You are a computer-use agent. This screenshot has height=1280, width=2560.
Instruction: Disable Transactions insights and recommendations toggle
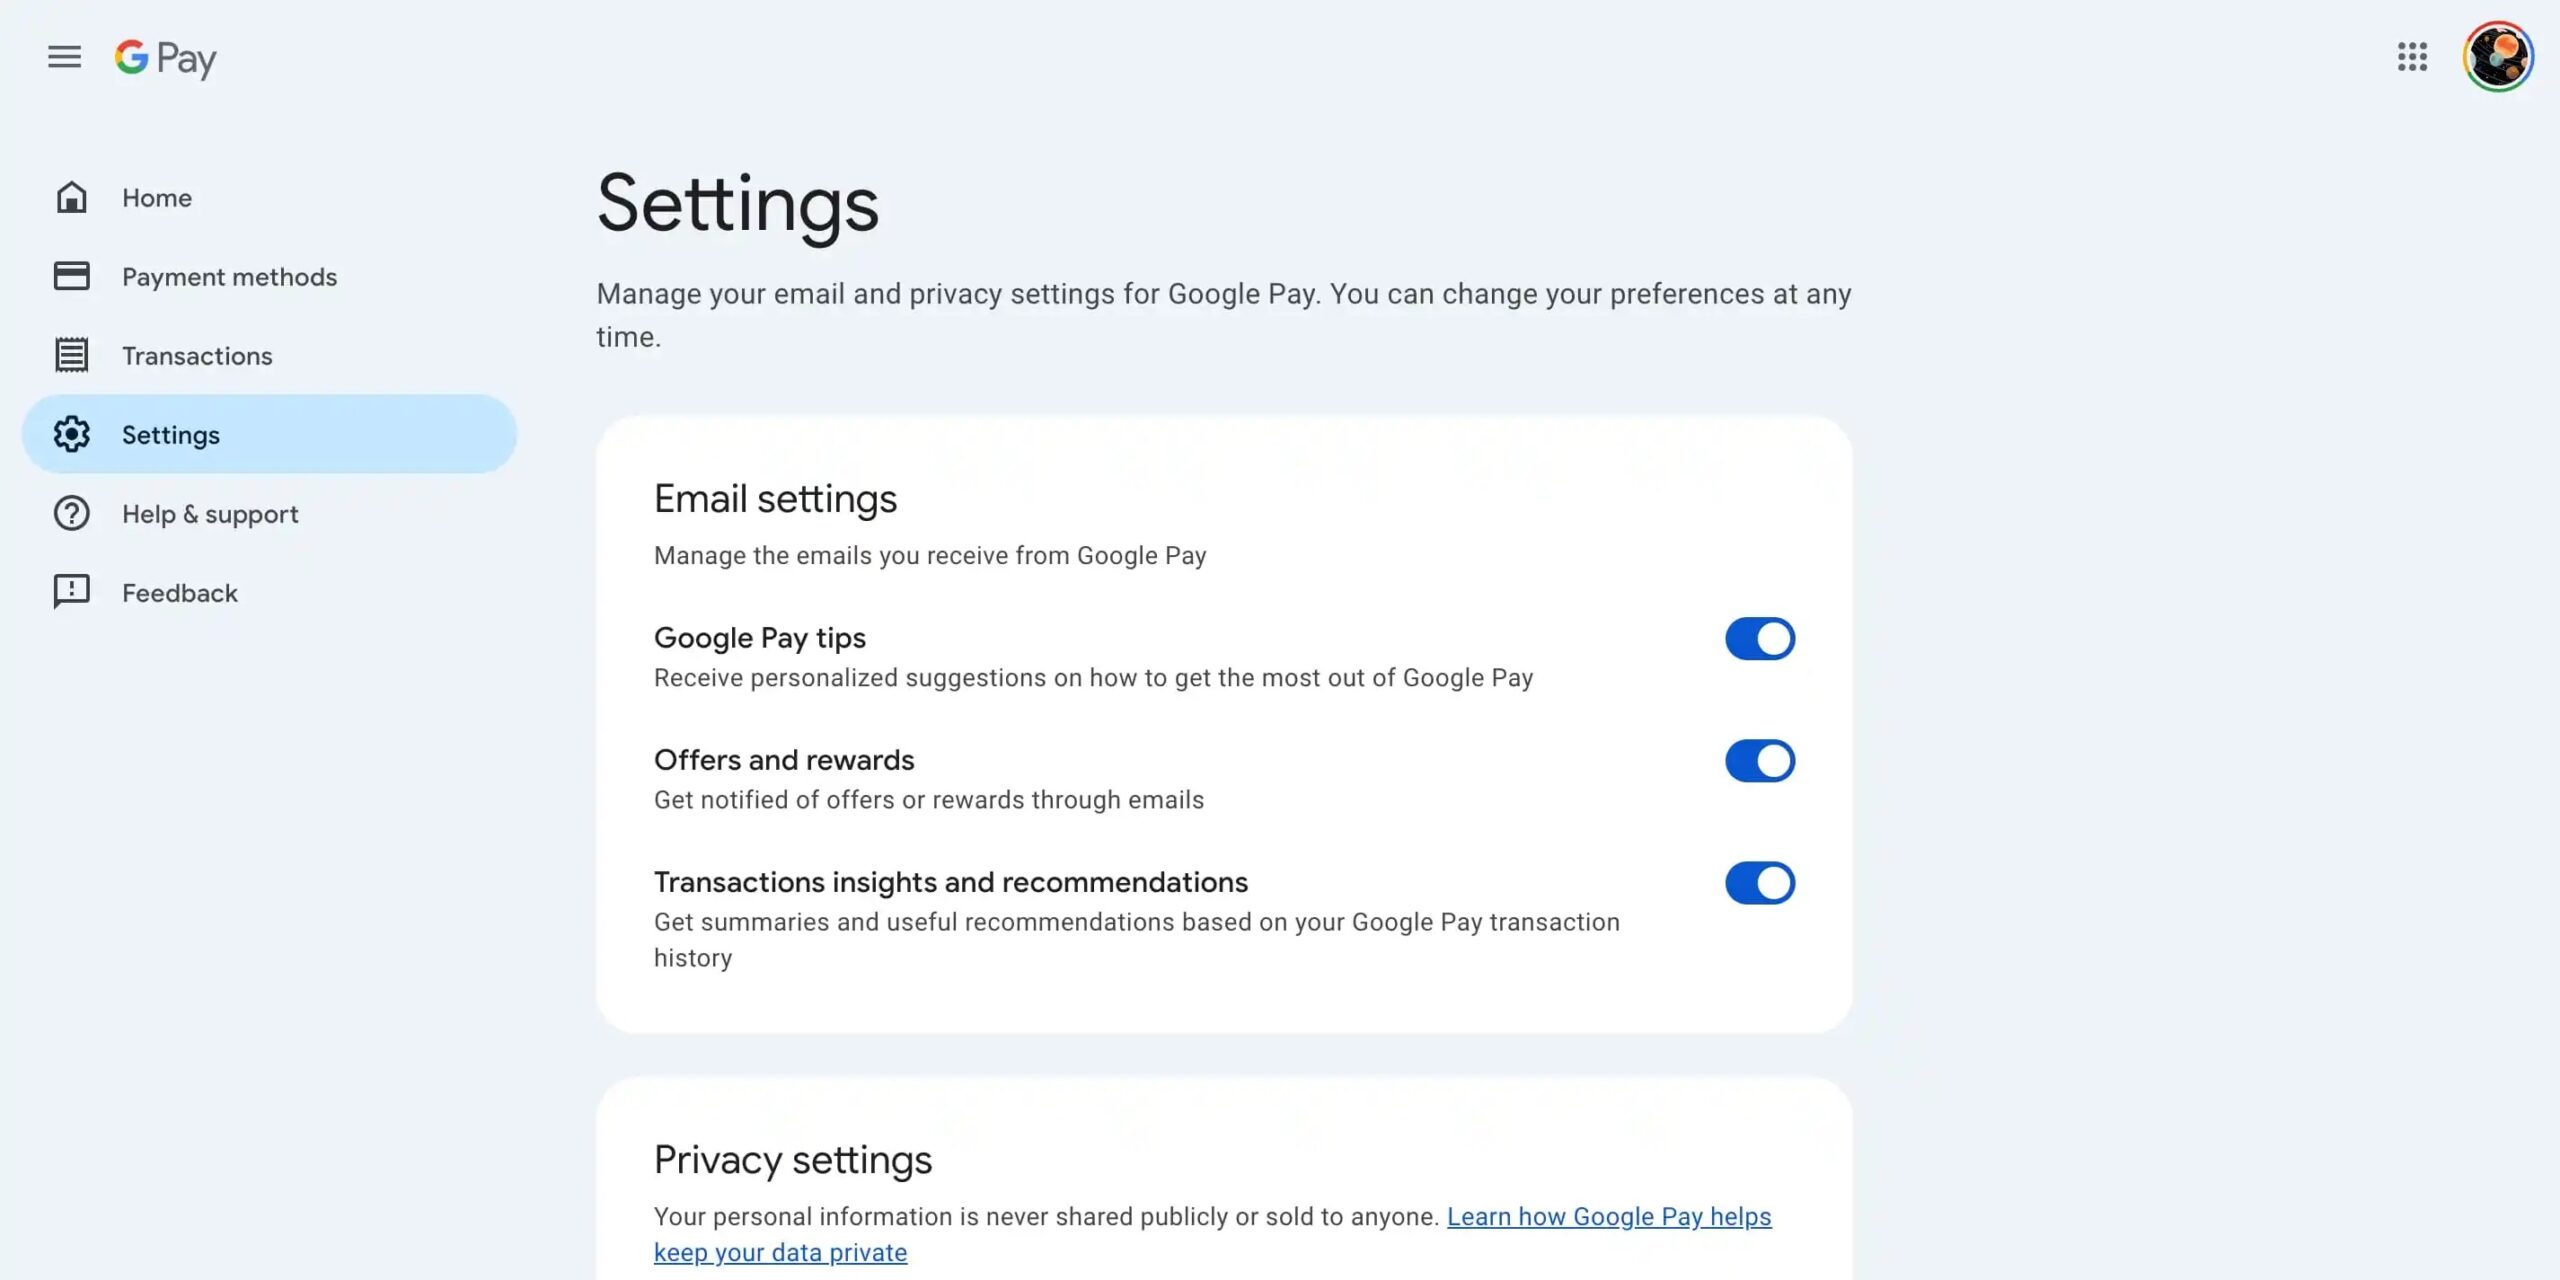pos(1760,882)
